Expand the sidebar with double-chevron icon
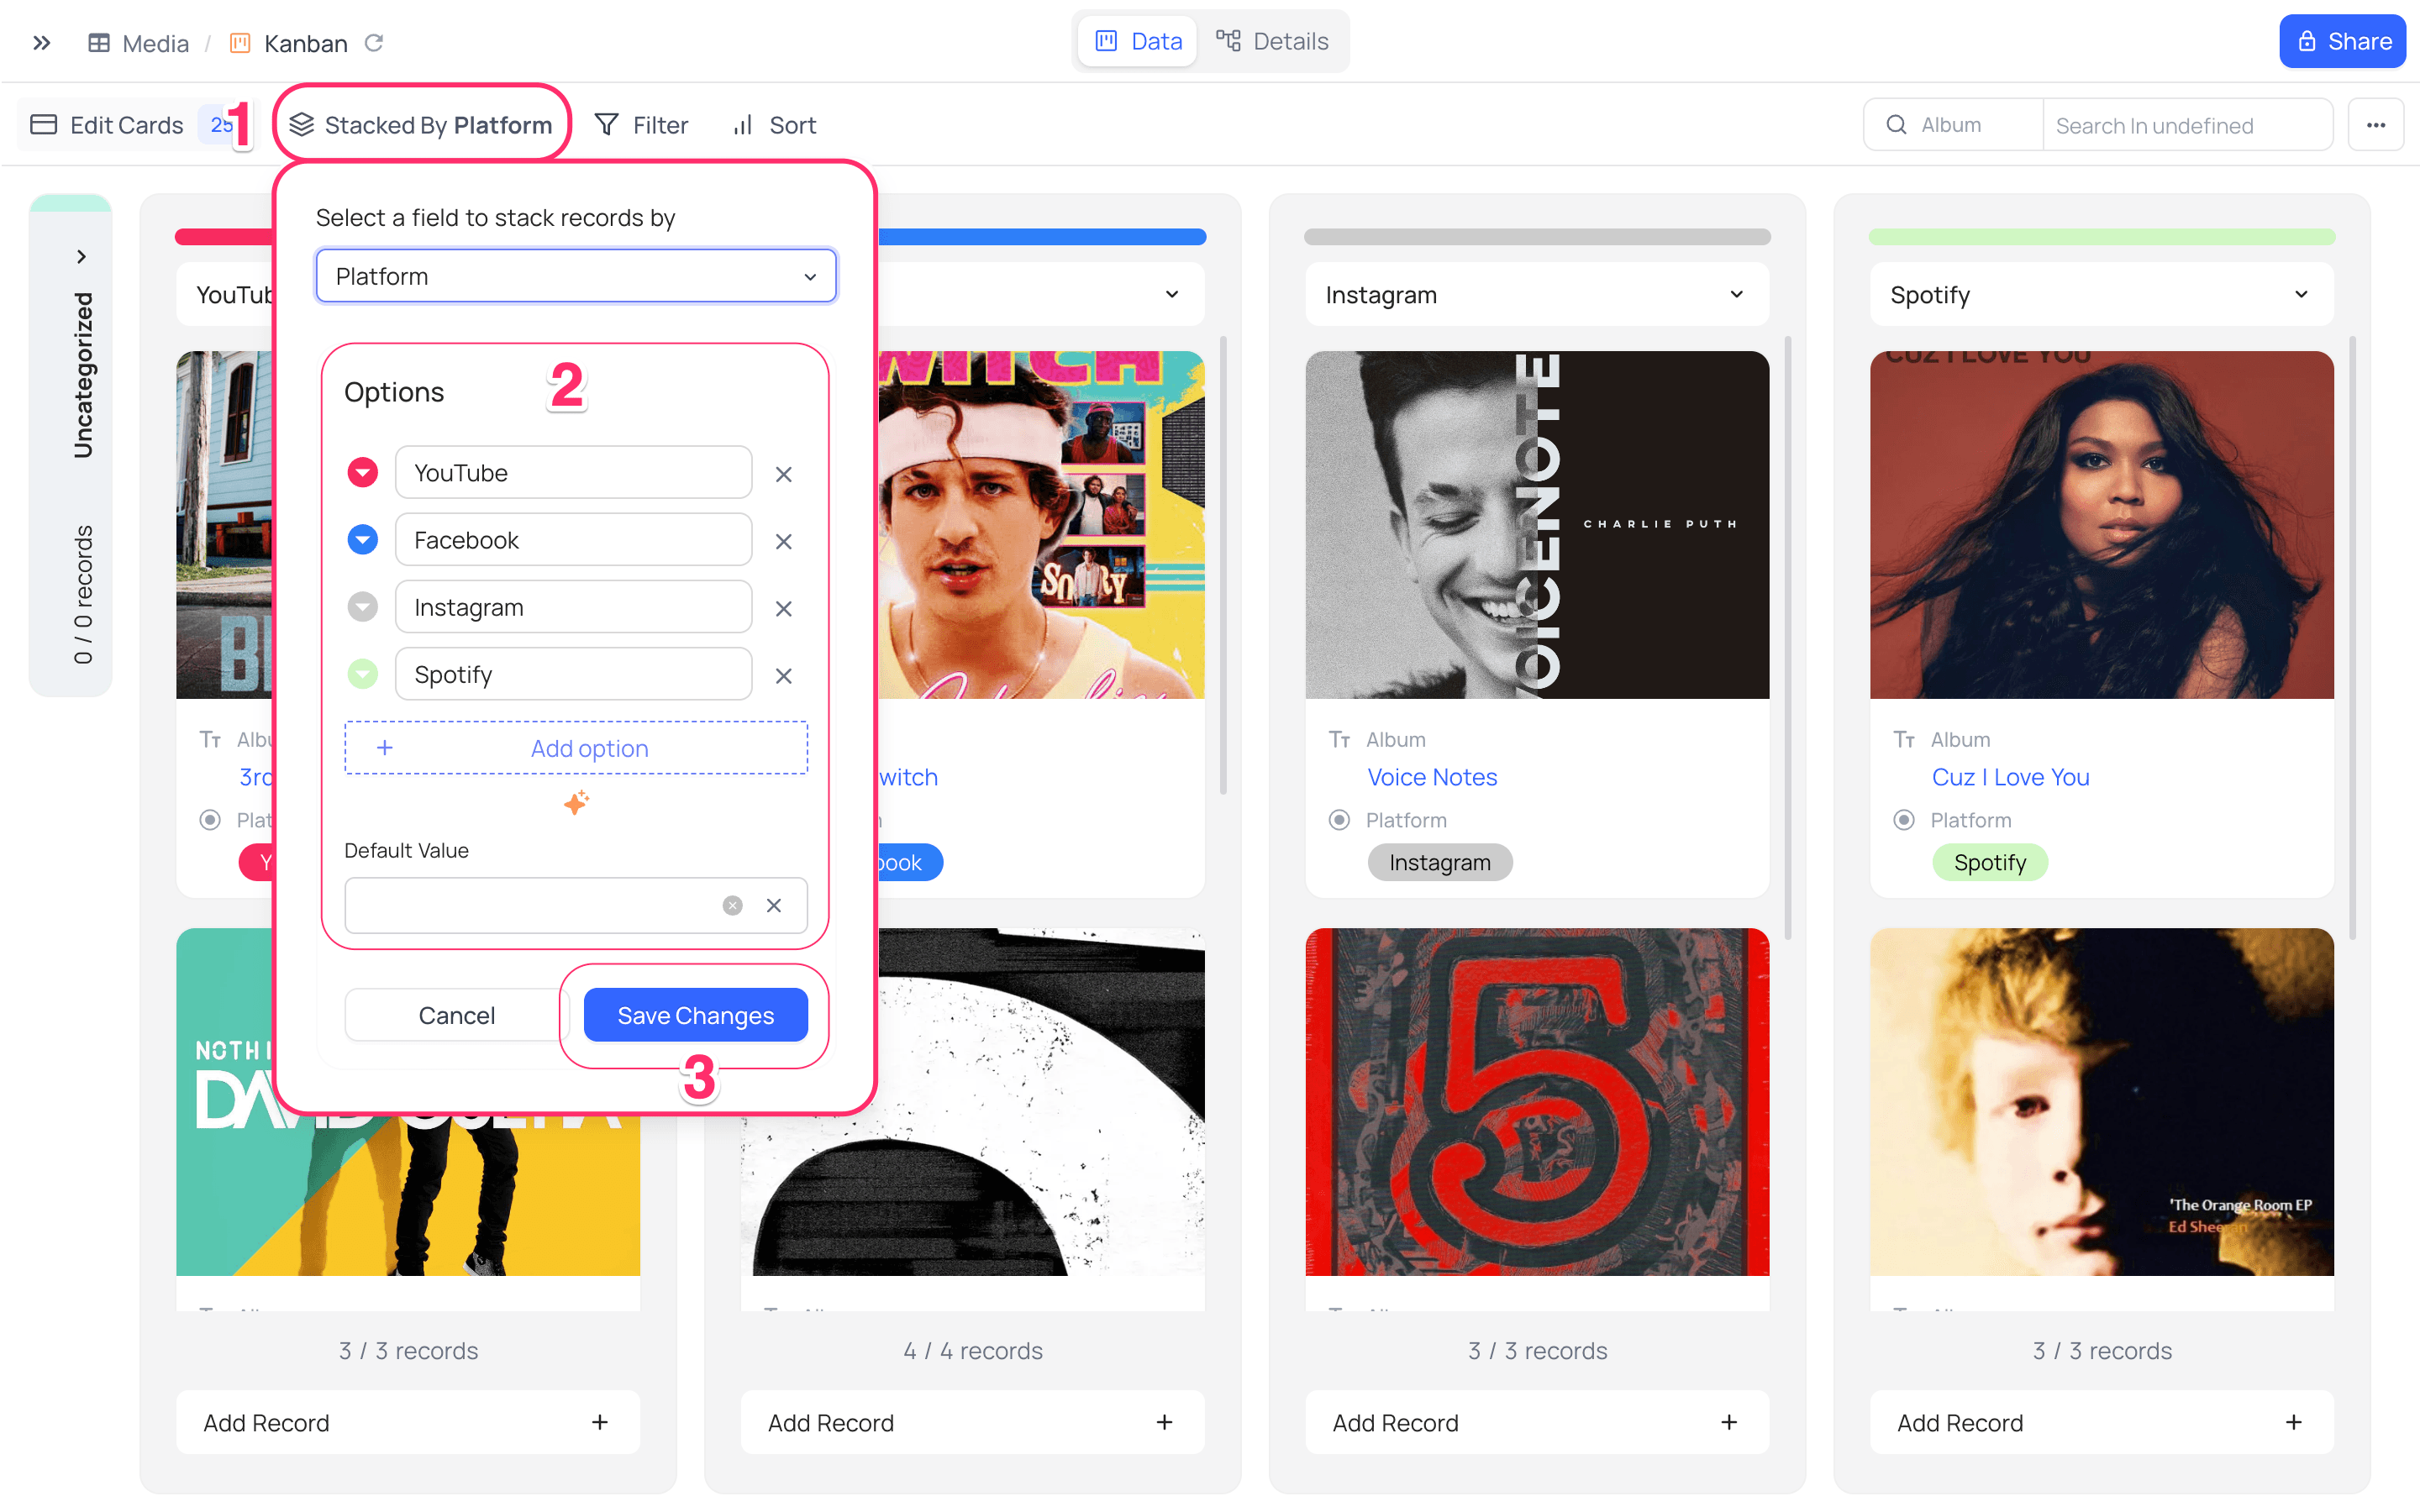The height and width of the screenshot is (1512, 2420). click(x=41, y=43)
